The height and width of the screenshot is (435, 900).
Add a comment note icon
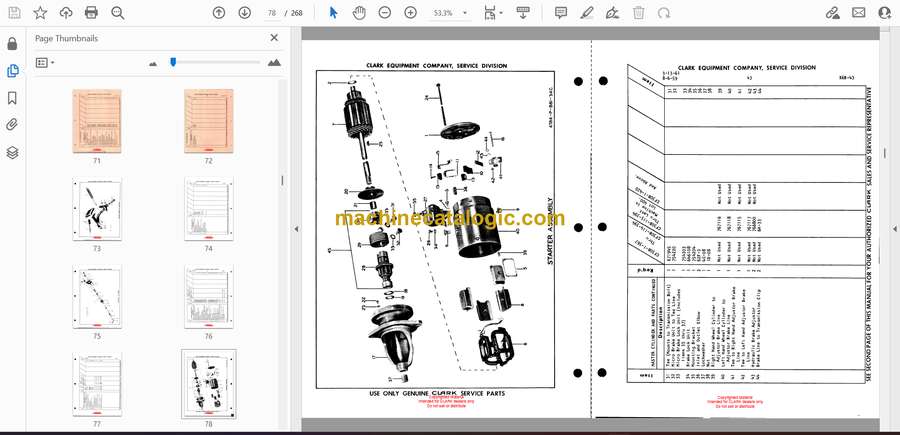click(x=561, y=13)
